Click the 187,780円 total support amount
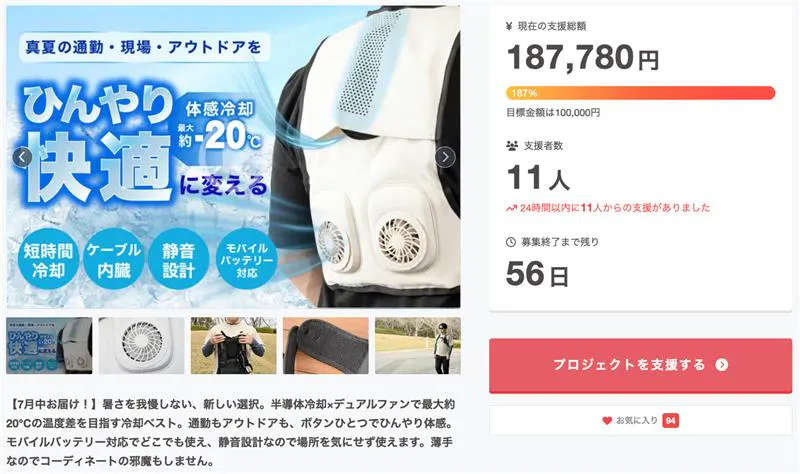 (583, 57)
